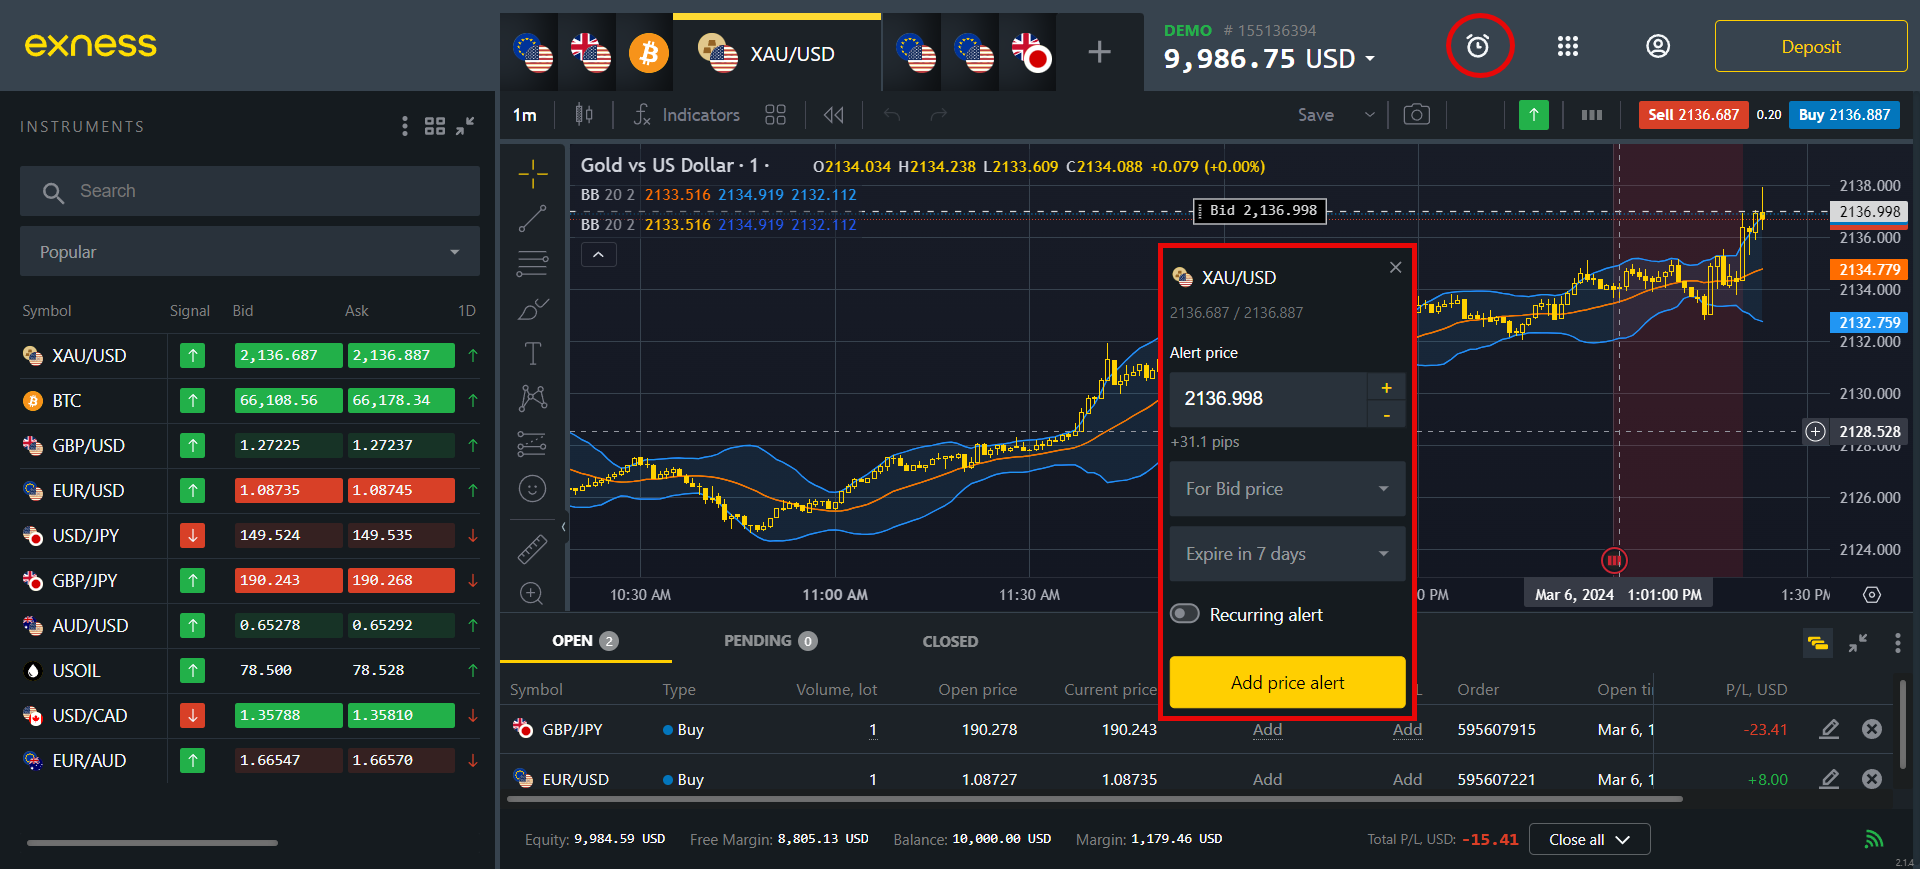Collapse the drawing toolbar side arrow

tap(563, 526)
